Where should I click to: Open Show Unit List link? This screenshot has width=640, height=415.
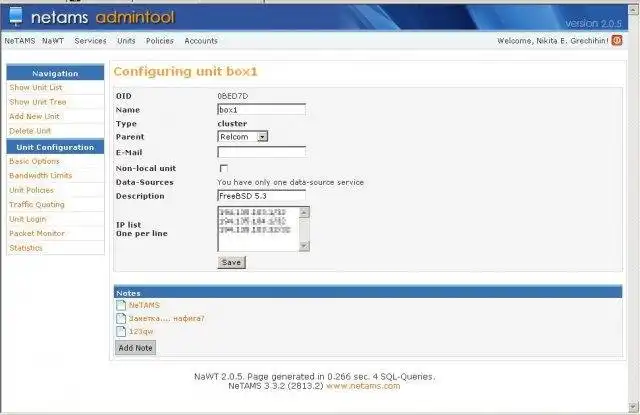(x=36, y=87)
